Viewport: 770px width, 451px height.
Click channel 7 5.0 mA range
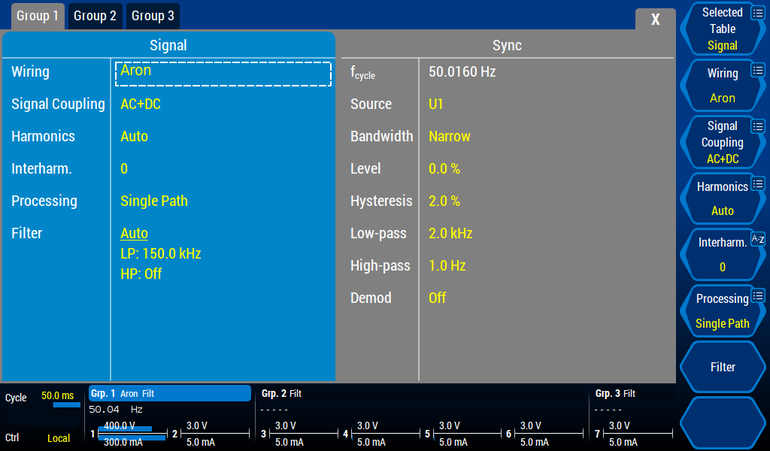click(x=623, y=442)
